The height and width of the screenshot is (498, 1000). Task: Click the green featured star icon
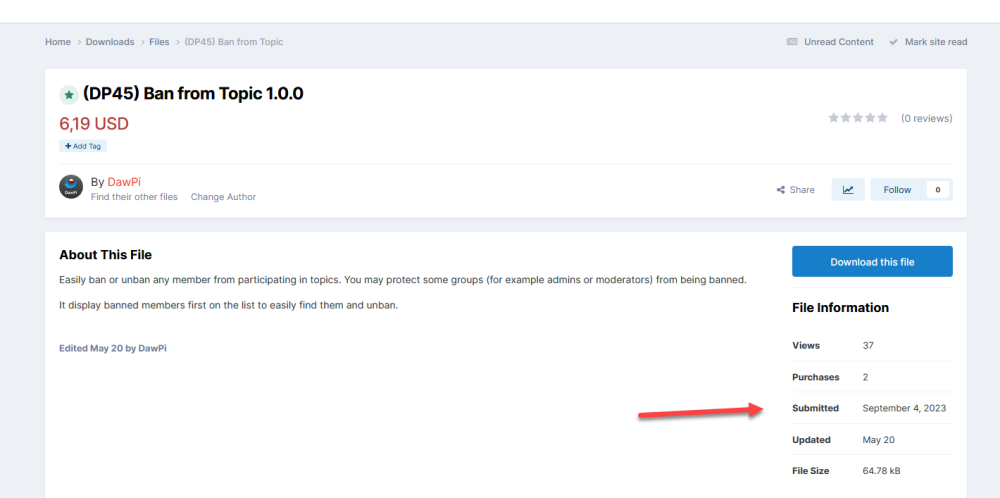pyautogui.click(x=69, y=95)
